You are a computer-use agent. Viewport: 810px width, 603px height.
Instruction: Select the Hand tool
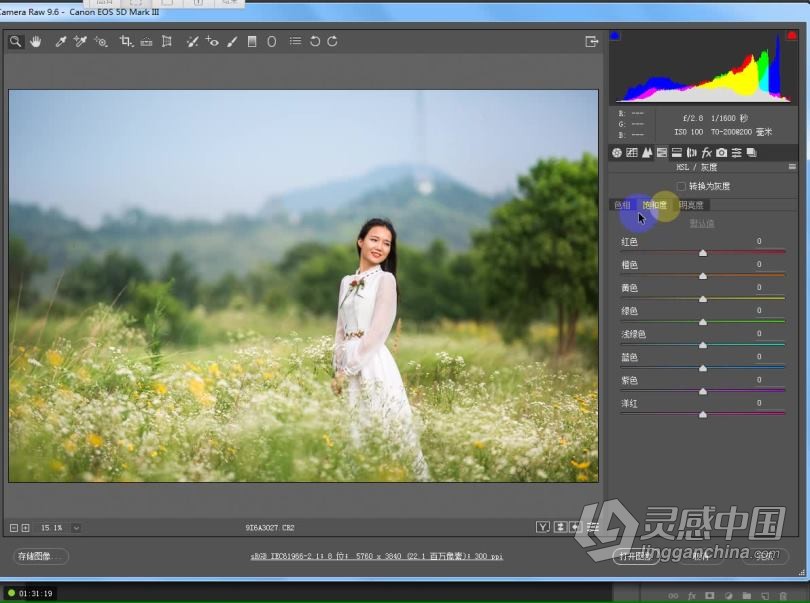35,41
